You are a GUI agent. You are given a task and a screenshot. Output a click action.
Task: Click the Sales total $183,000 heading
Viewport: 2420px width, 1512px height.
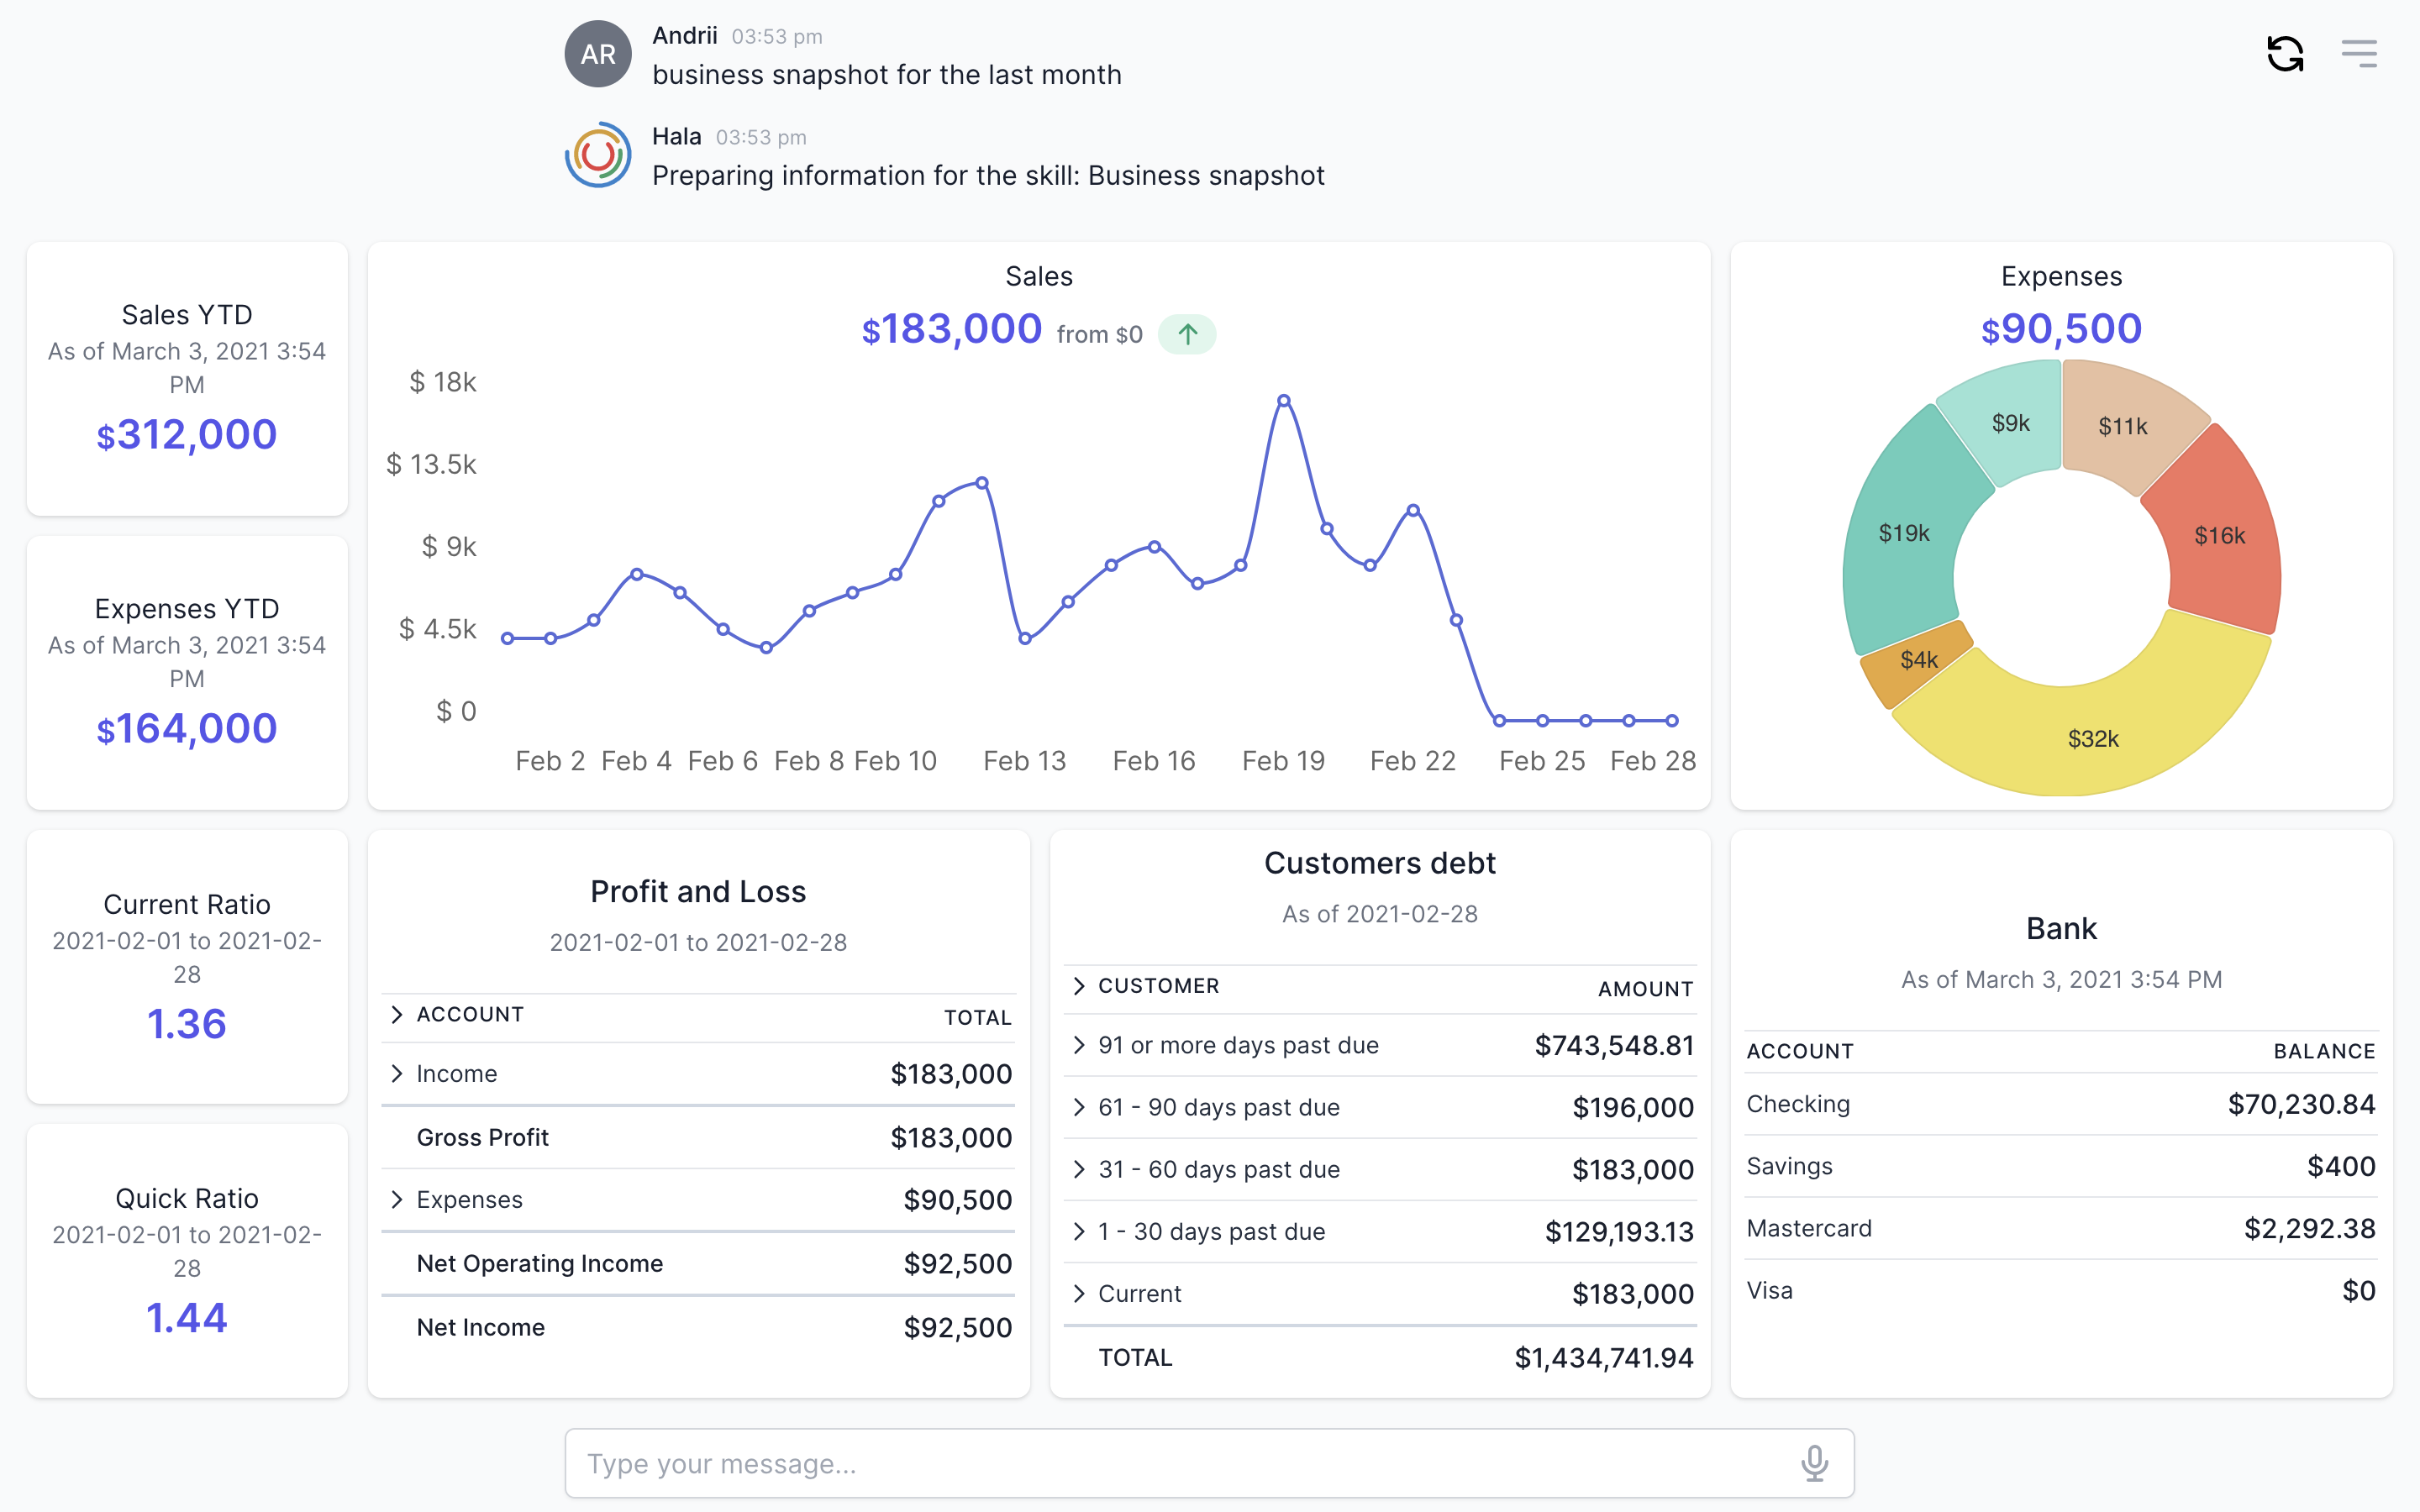click(952, 329)
